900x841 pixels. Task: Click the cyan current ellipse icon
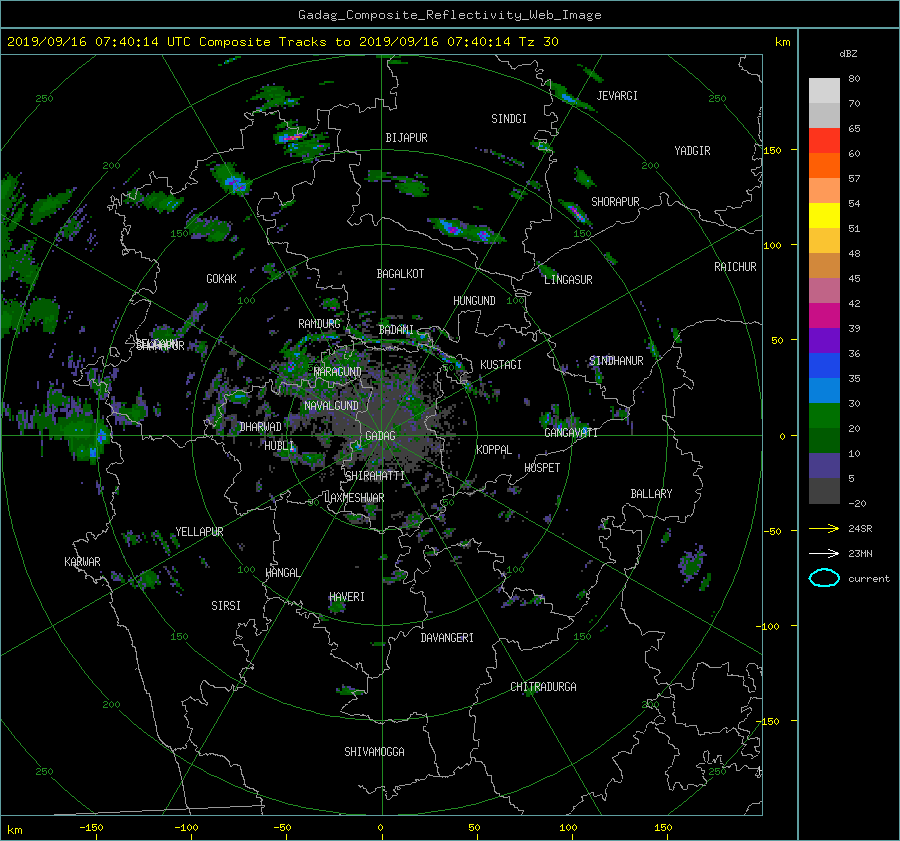click(824, 578)
